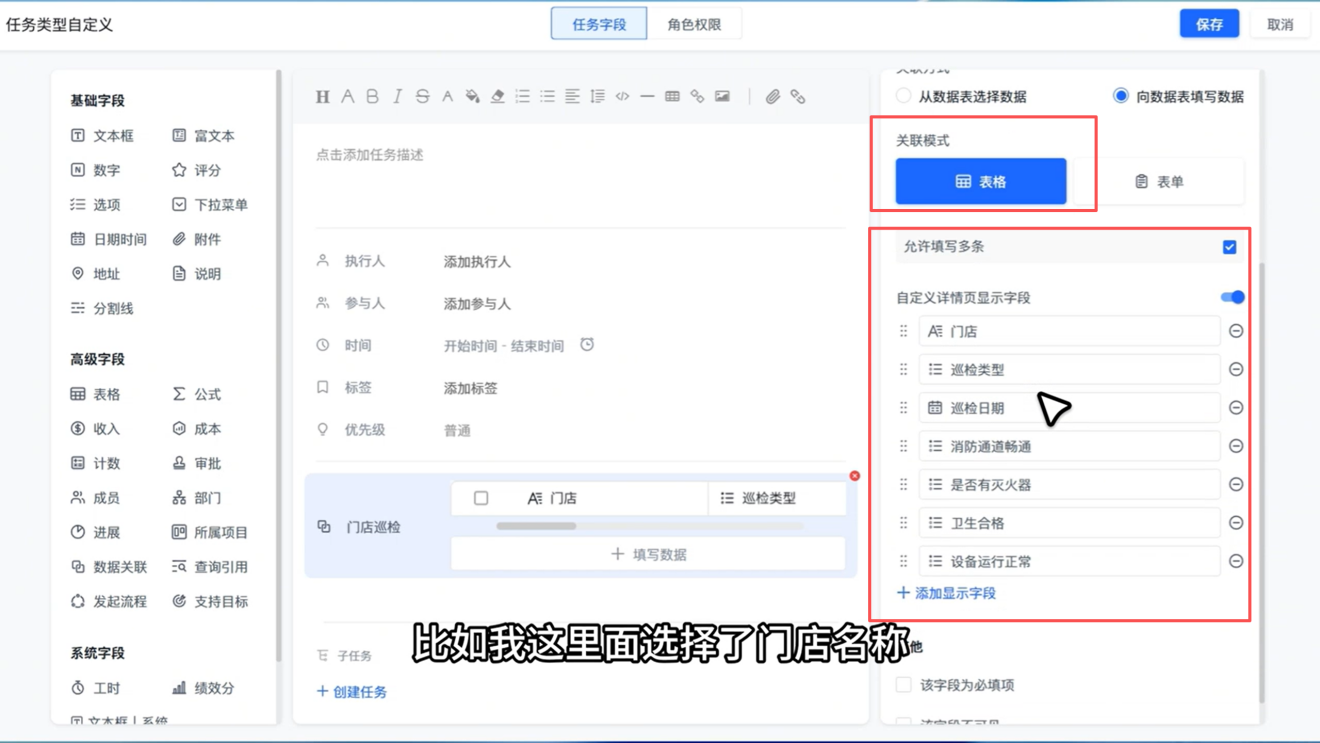Viewport: 1320px width, 743px height.
Task: Add 发起流程 field from 高级字段
Action: tap(108, 601)
